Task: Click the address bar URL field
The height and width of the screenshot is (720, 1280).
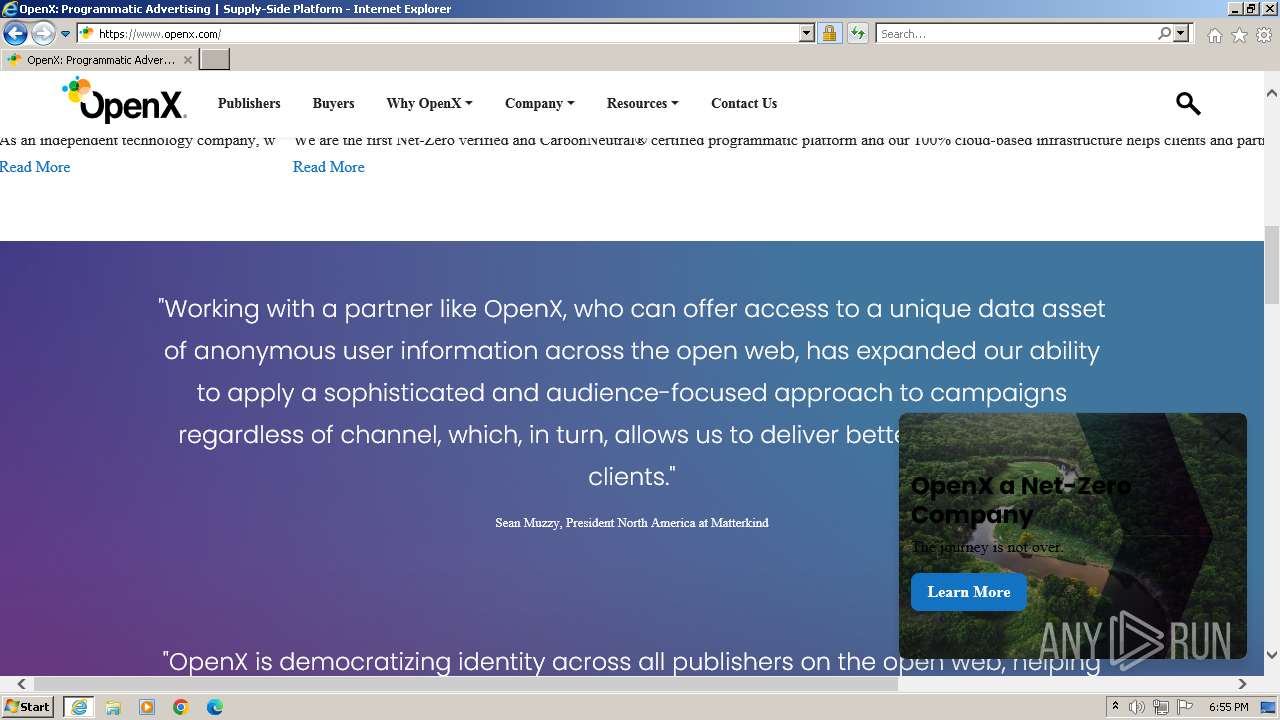Action: pos(447,33)
